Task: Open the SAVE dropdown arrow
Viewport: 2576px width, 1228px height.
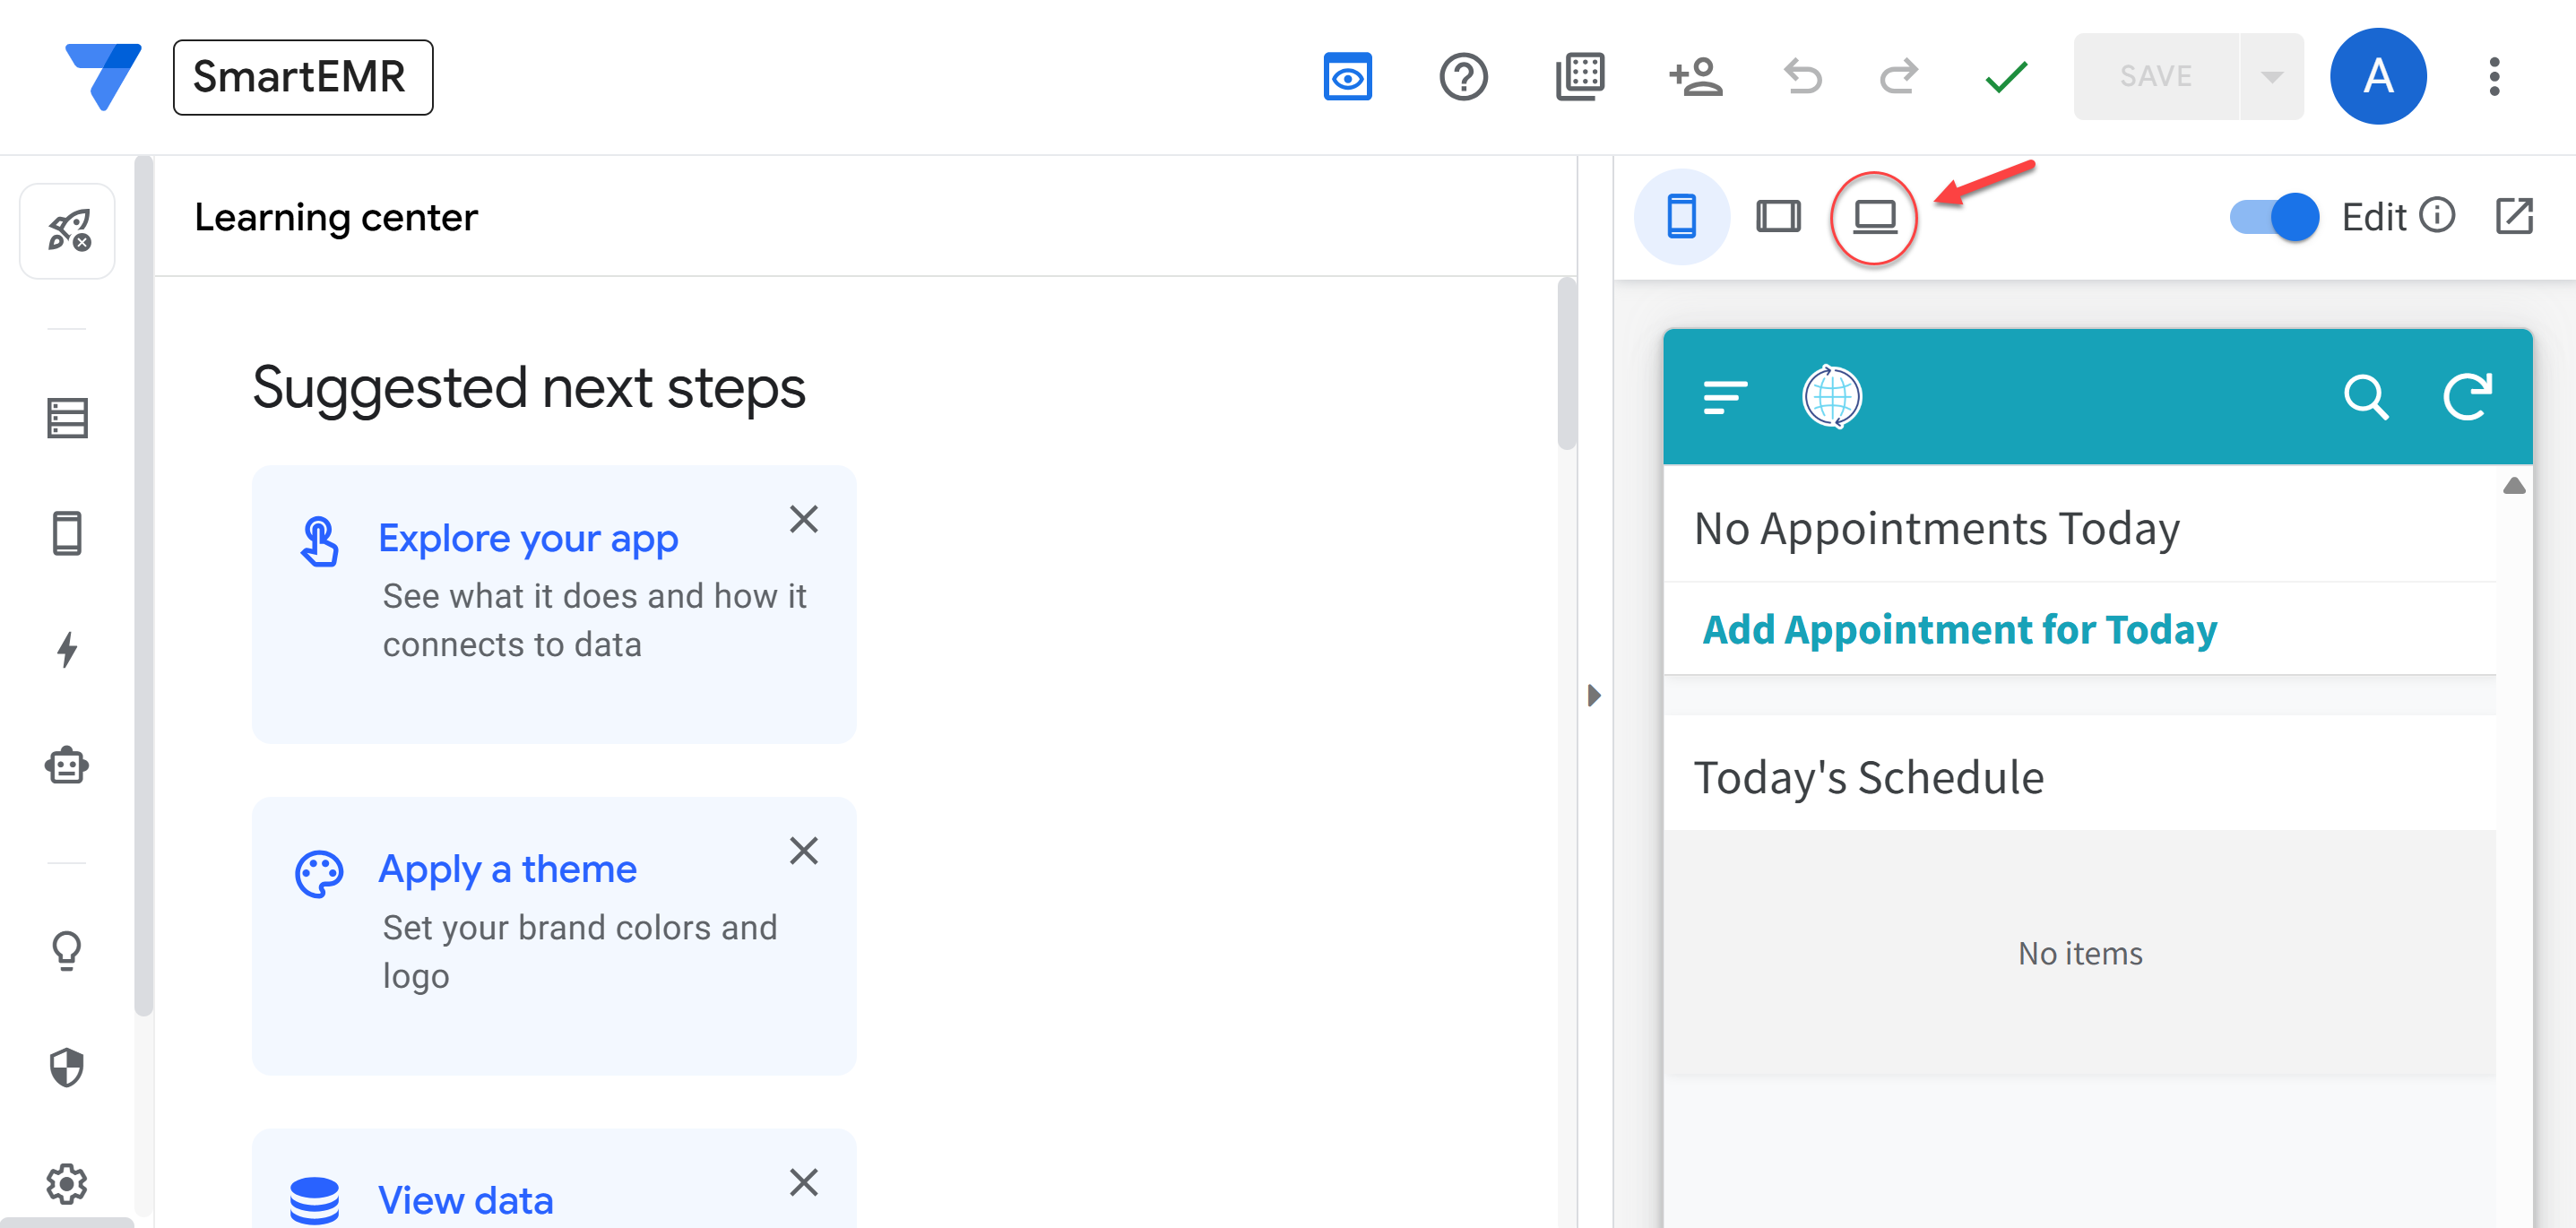Action: coord(2270,76)
